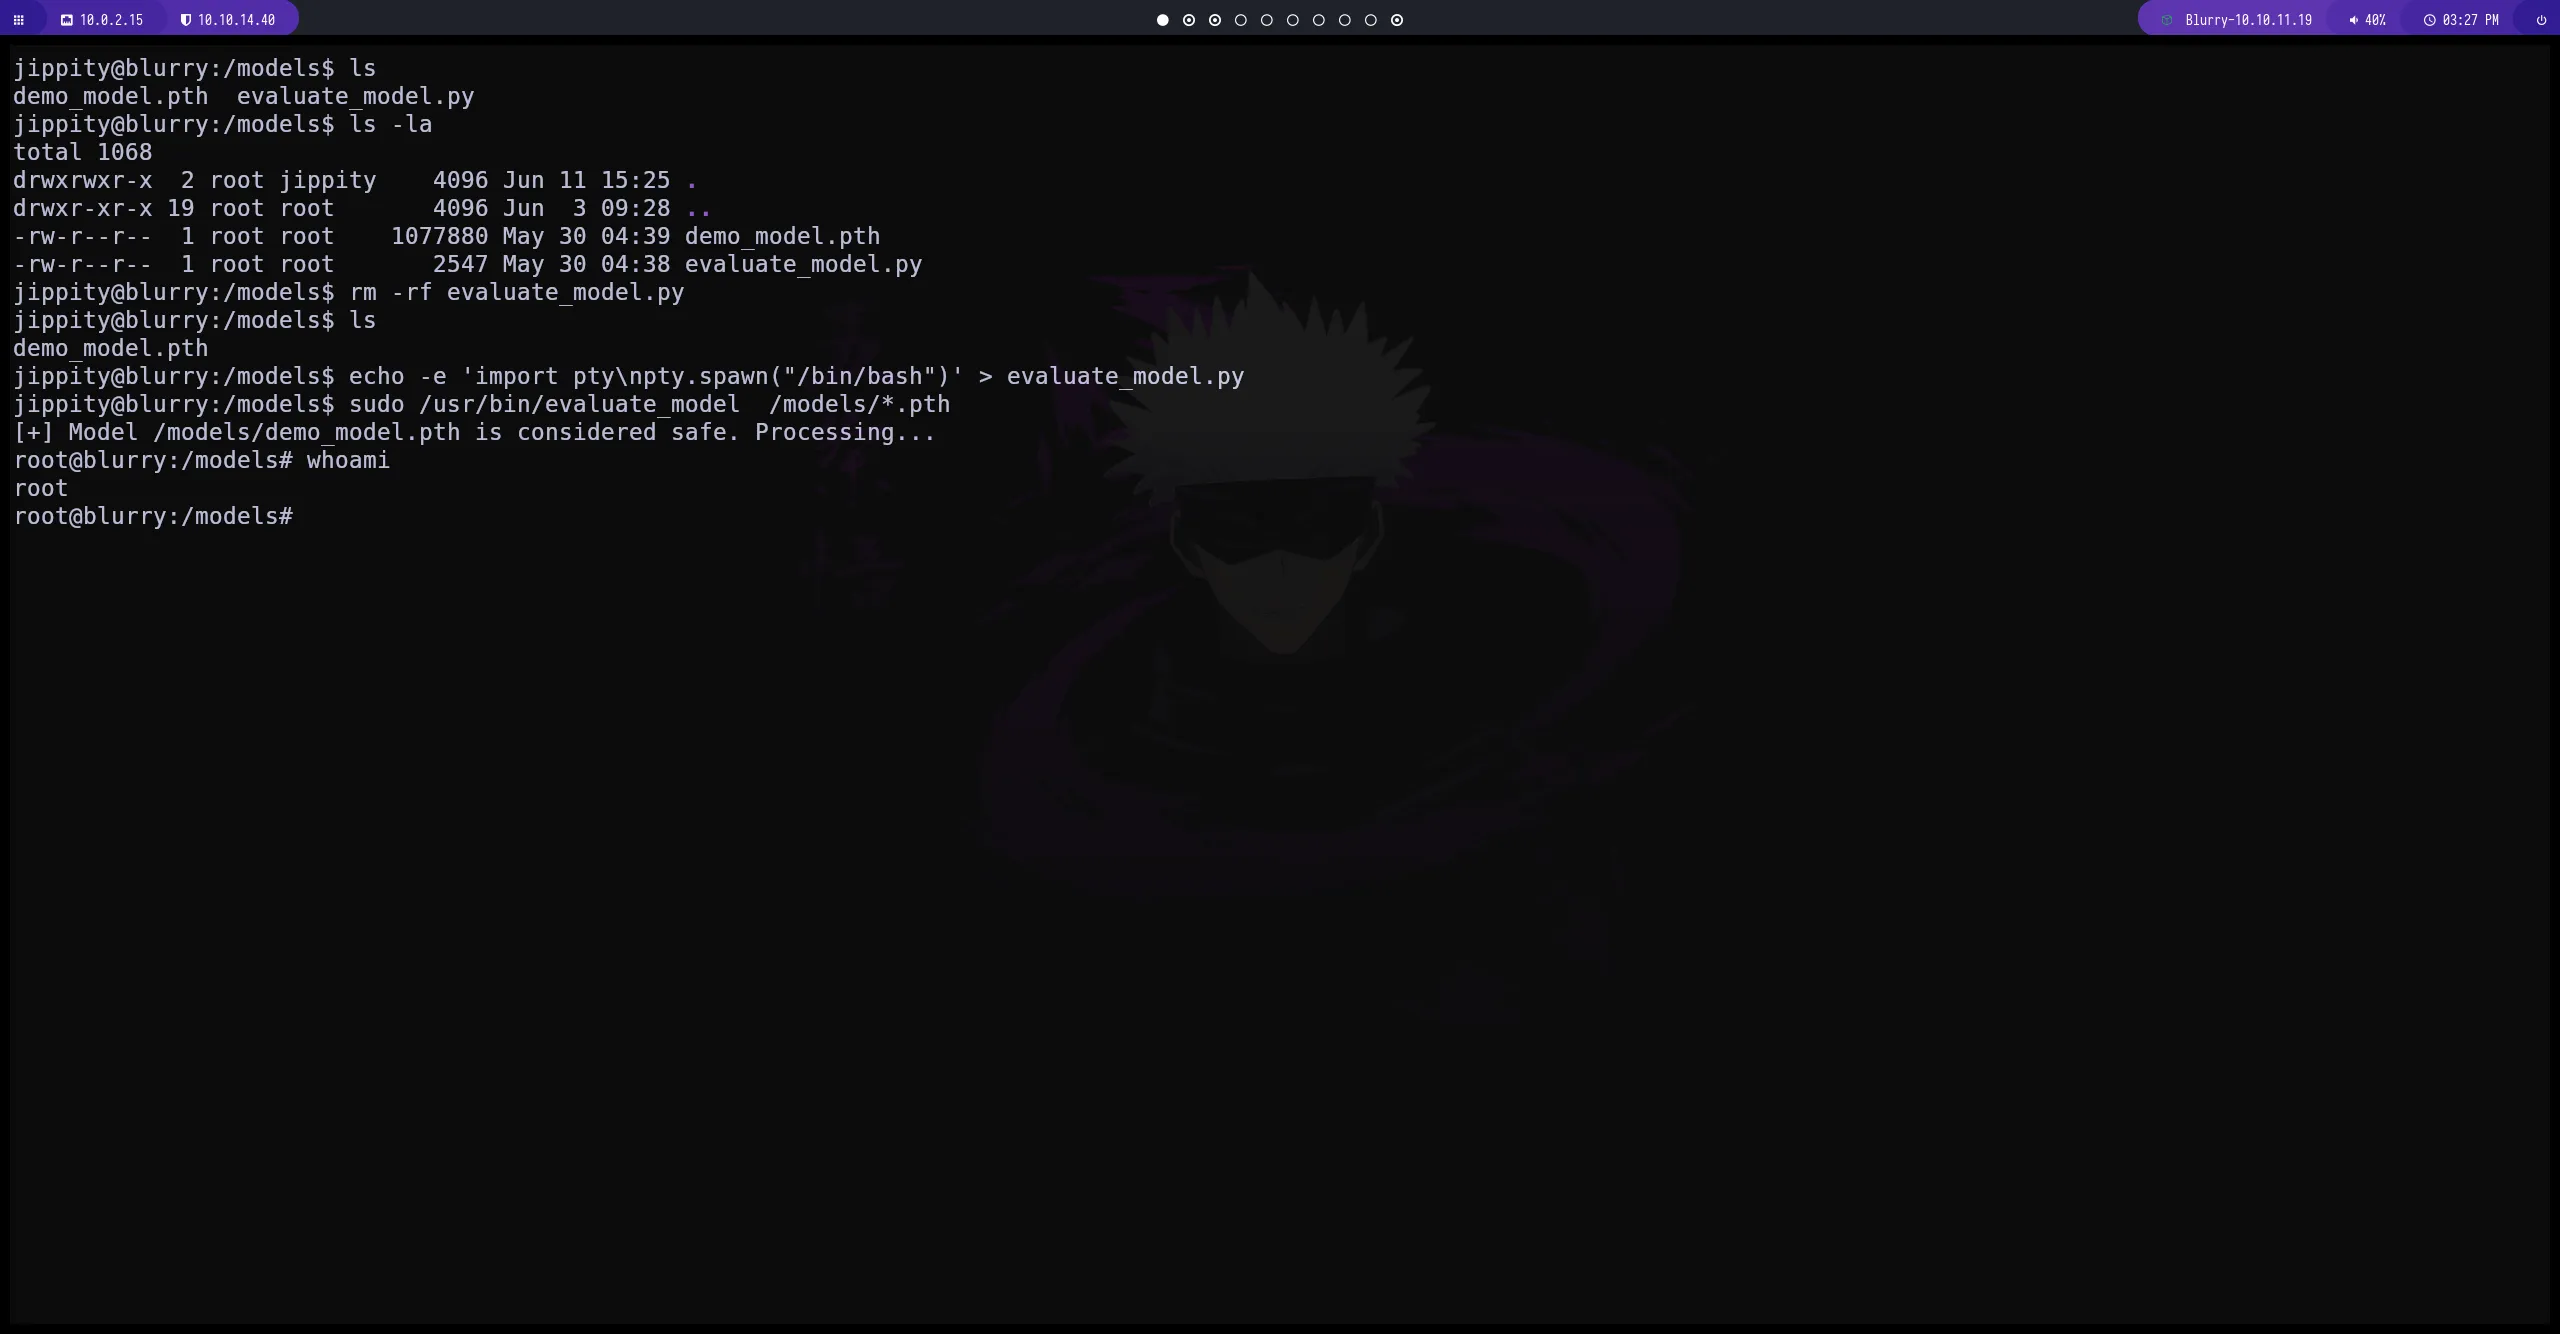The image size is (2560, 1334).
Task: Click the ethernet icon beside 10.0.2.15
Action: (x=67, y=20)
